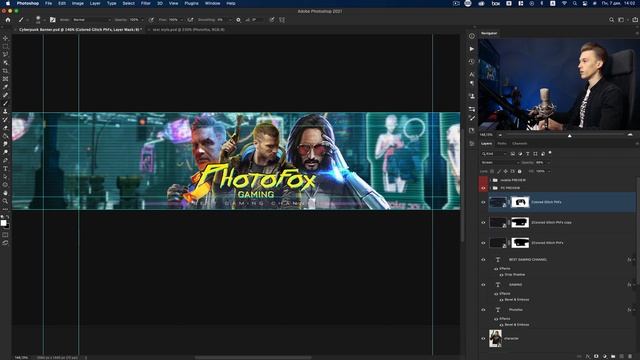Viewport: 640px width, 360px height.
Task: Open the layer Opacity dropdown arrow
Action: (x=548, y=162)
